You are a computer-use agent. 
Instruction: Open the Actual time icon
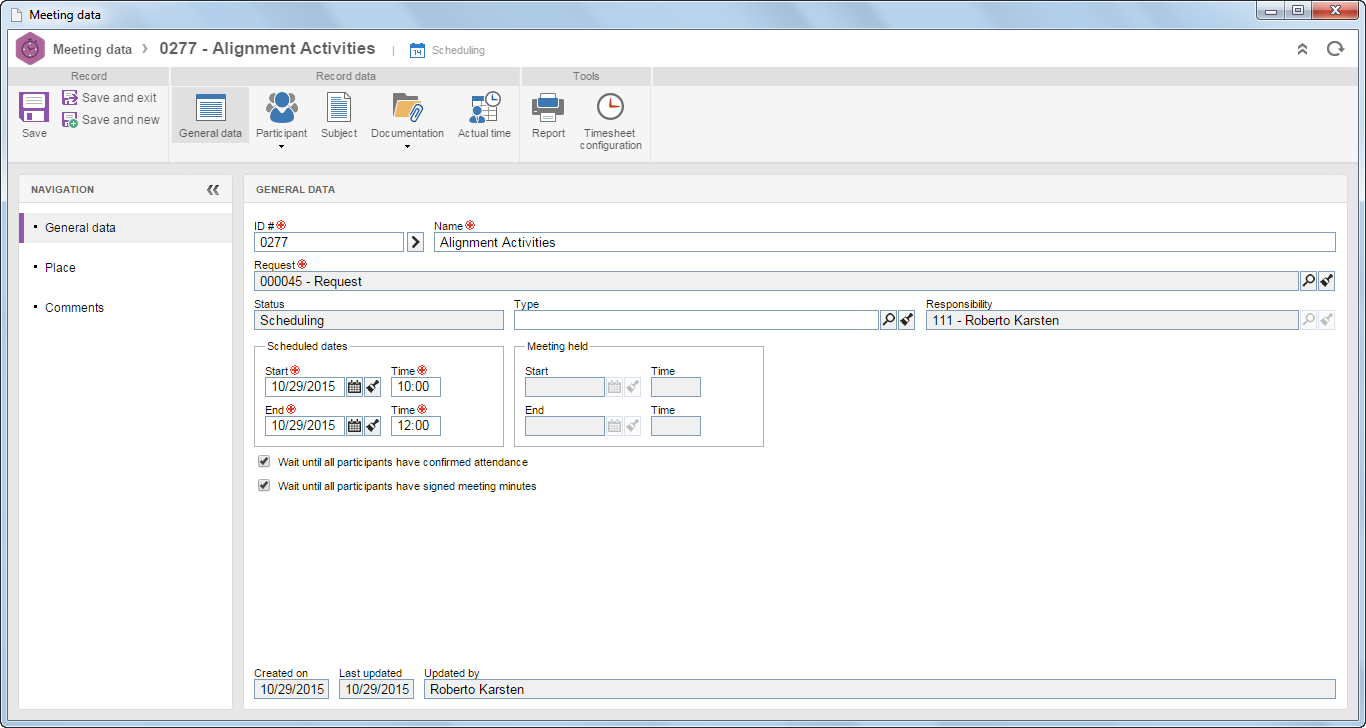pos(485,108)
